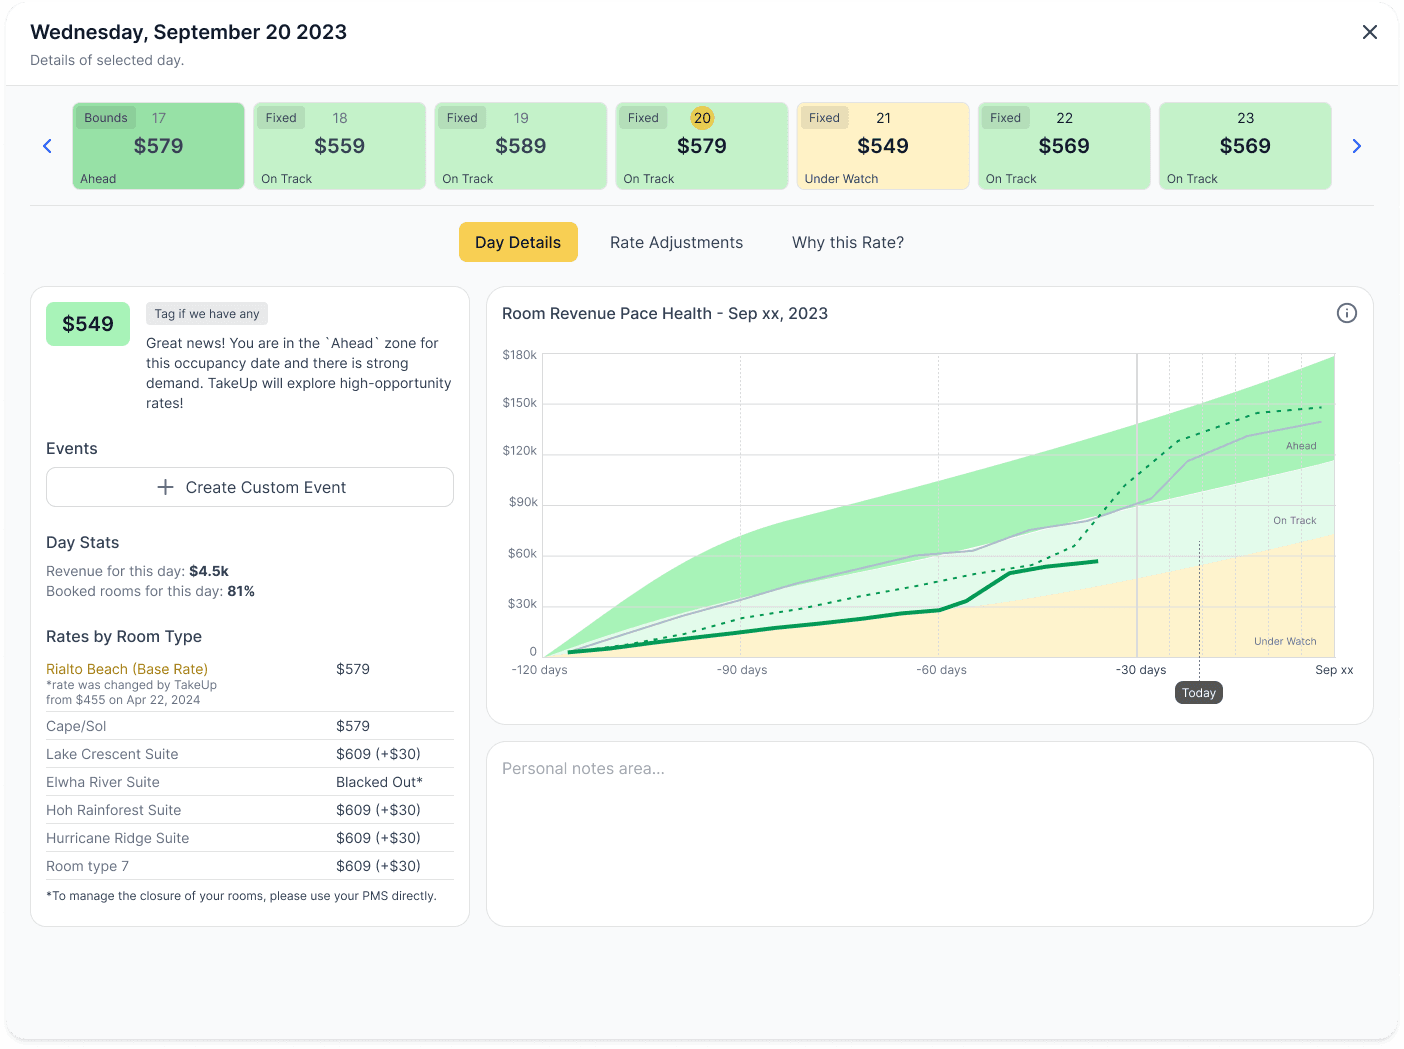Click the Bounds label on September 17 card
Screen dimensions: 1404x1049
[x=105, y=117]
